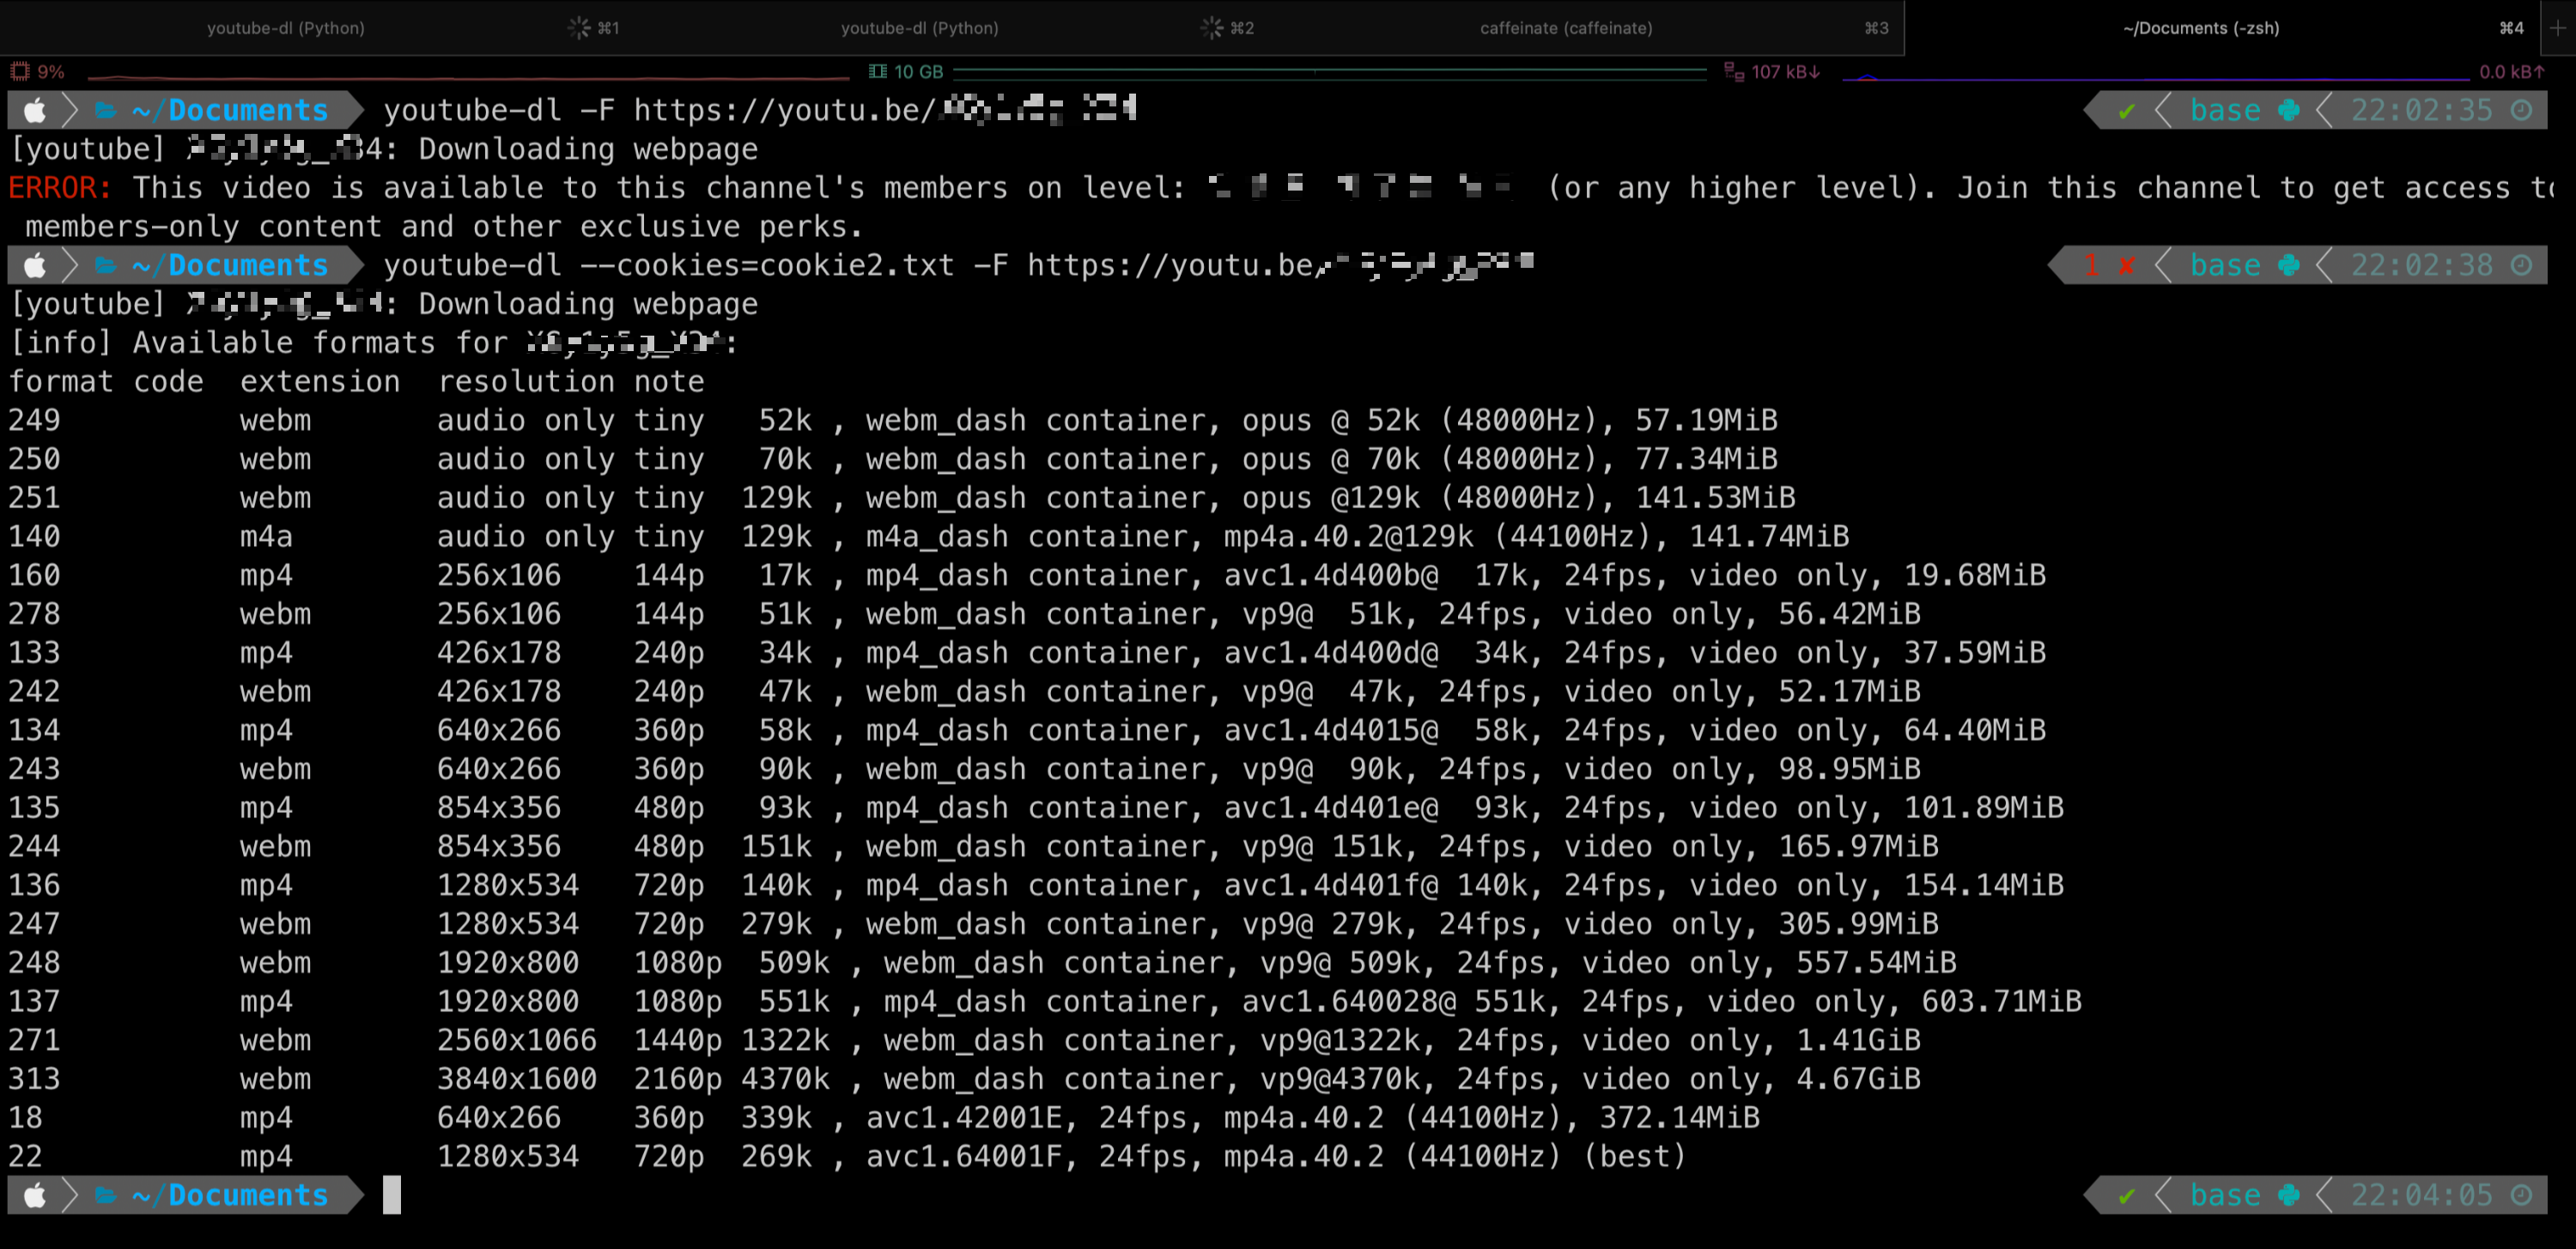The height and width of the screenshot is (1249, 2576).
Task: Click folder icon in cookies command prompt
Action: coord(106,265)
